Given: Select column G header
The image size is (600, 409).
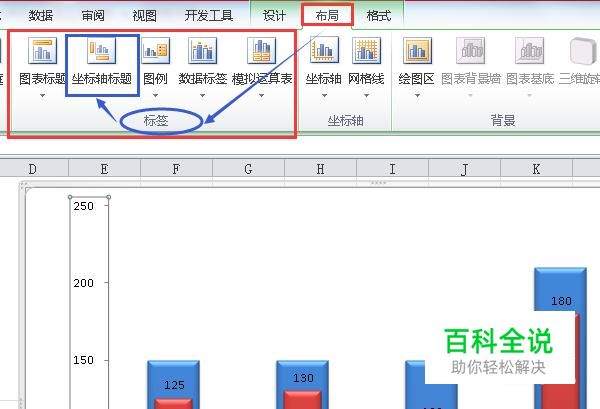Looking at the screenshot, I should (248, 169).
